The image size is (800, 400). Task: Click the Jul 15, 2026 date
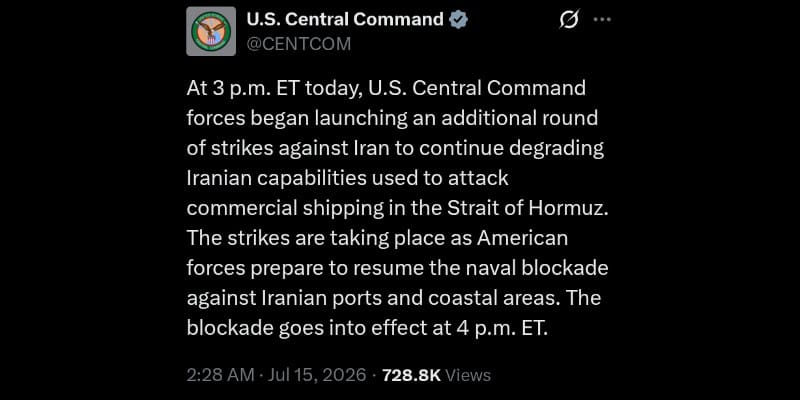click(x=316, y=375)
